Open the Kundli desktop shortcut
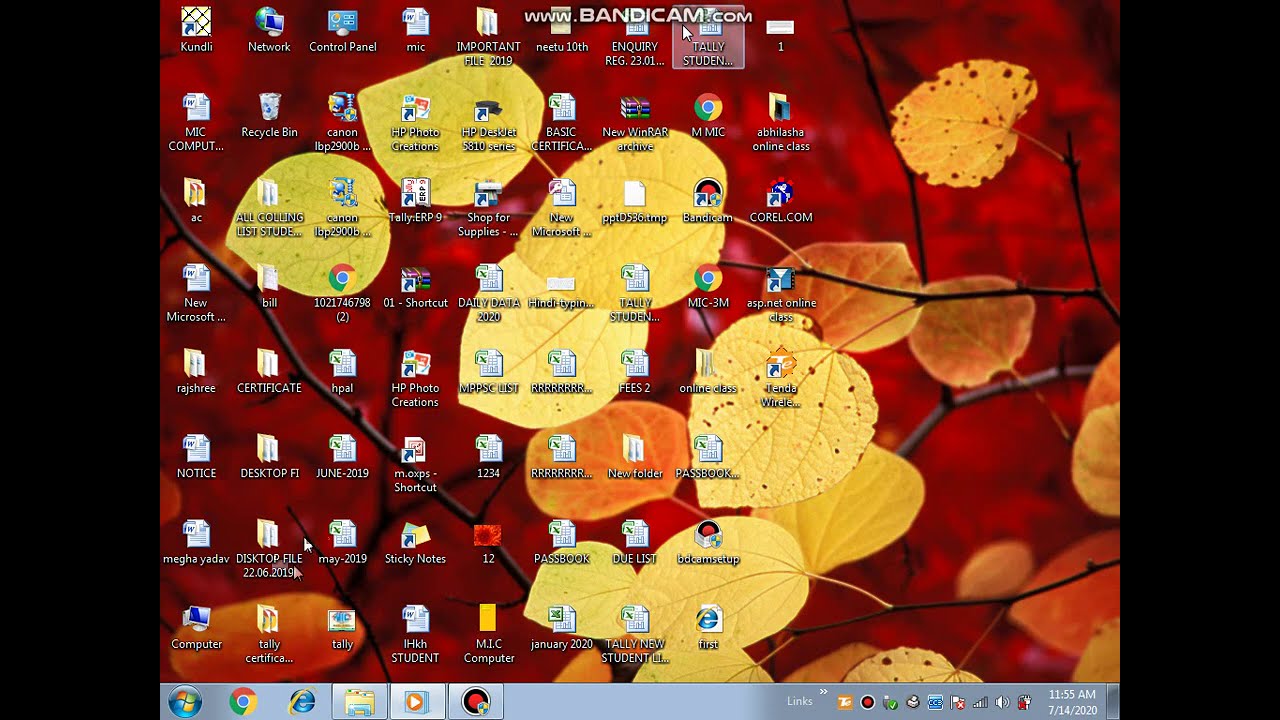The height and width of the screenshot is (720, 1280). pyautogui.click(x=196, y=30)
